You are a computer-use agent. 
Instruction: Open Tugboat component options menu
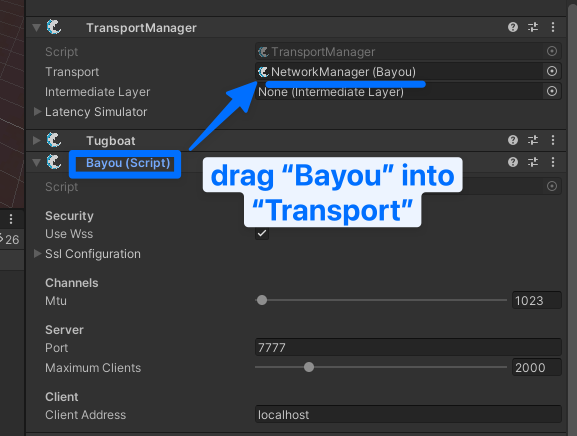(553, 140)
